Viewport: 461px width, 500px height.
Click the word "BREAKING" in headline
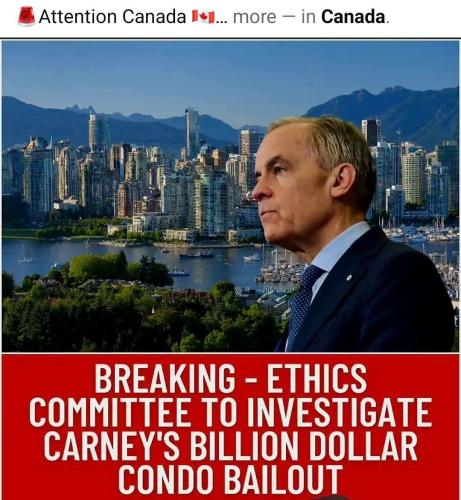tap(165, 379)
